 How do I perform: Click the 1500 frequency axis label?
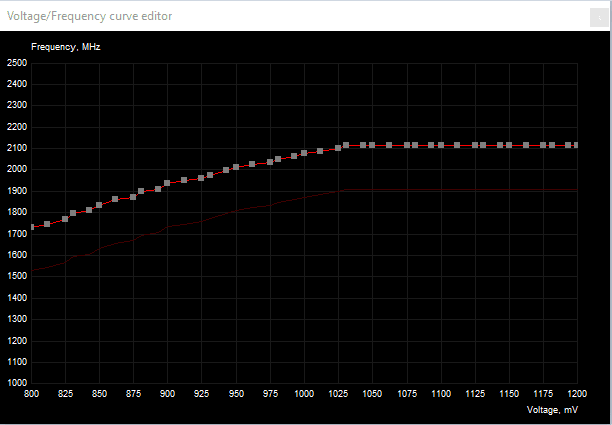pyautogui.click(x=17, y=276)
